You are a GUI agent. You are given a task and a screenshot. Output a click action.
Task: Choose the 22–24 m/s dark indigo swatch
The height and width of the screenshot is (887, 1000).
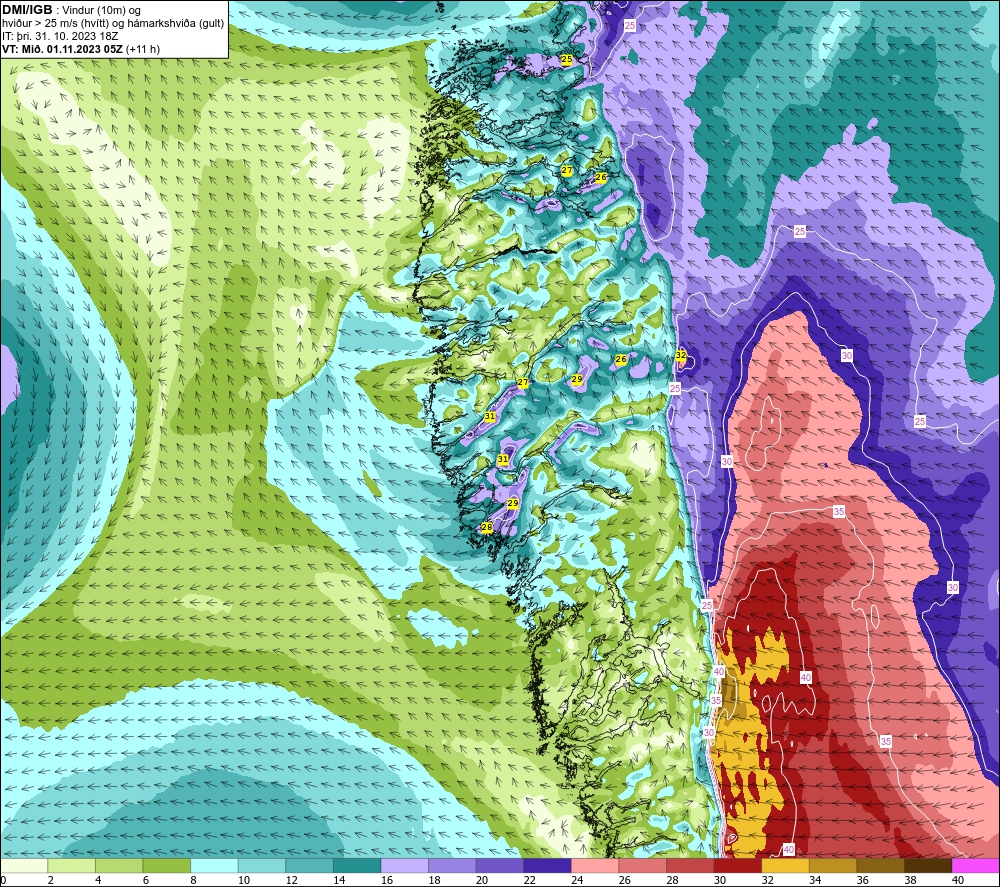tap(547, 865)
